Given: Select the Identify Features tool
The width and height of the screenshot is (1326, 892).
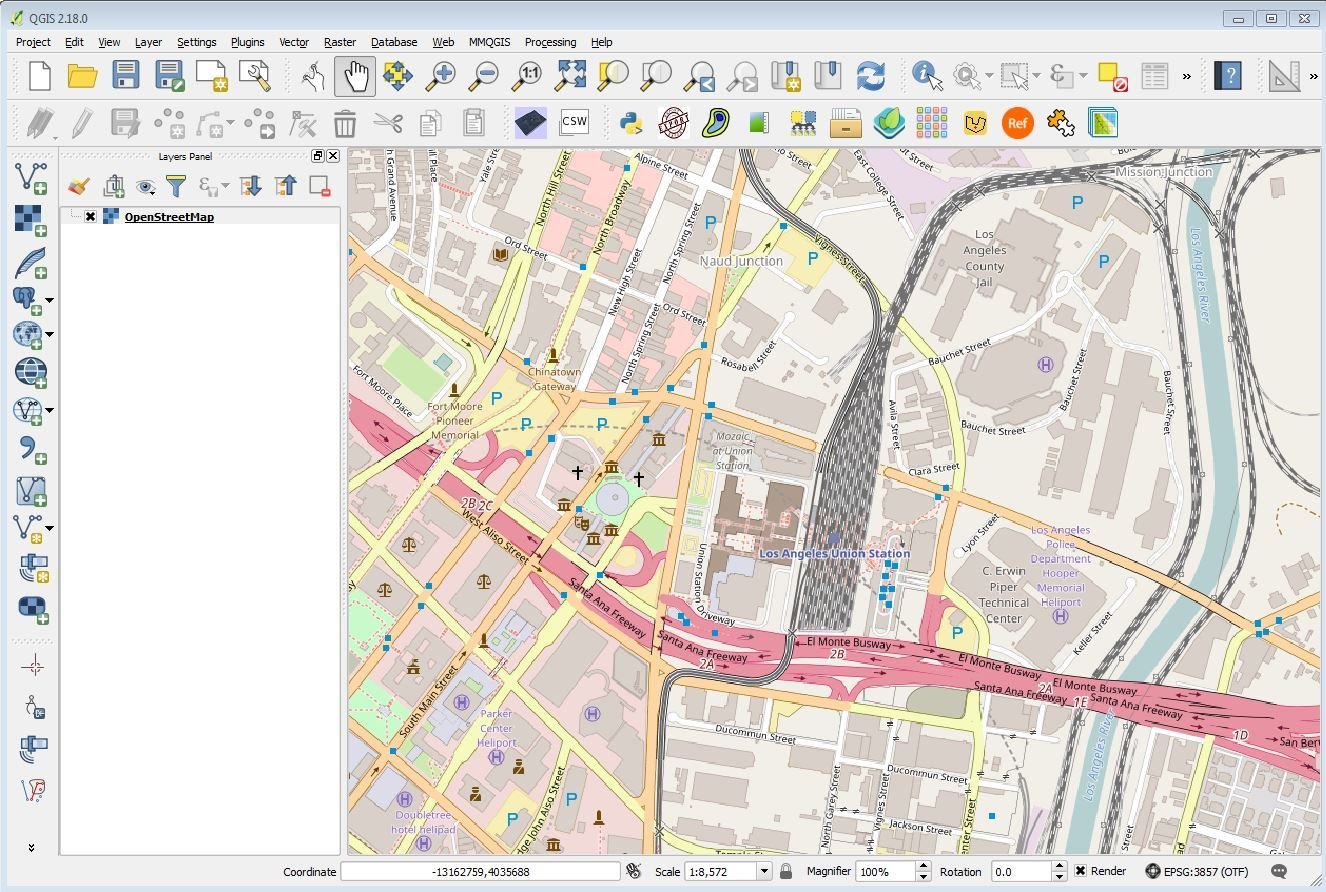Looking at the screenshot, I should 927,76.
